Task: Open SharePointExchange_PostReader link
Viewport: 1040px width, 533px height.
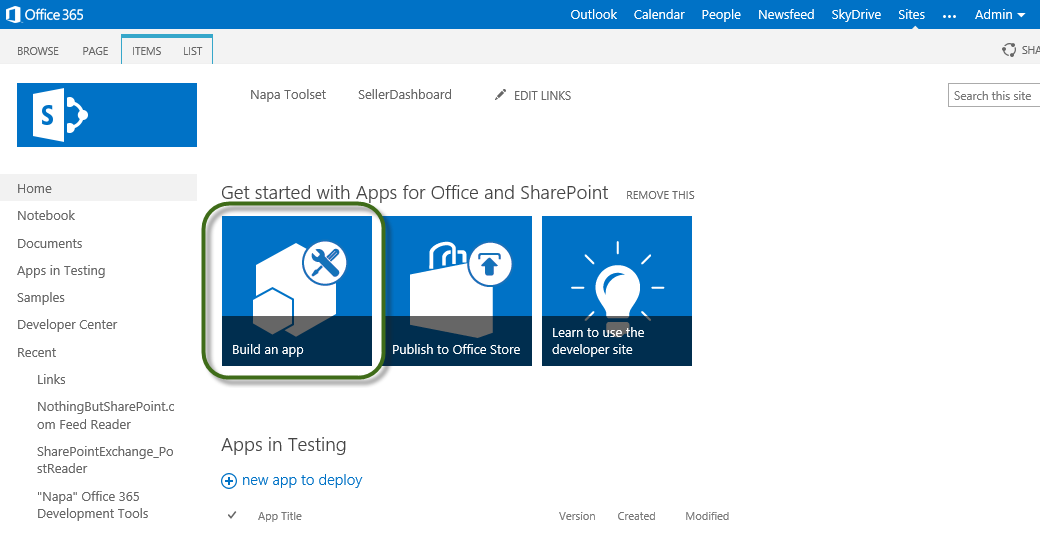Action: 105,460
